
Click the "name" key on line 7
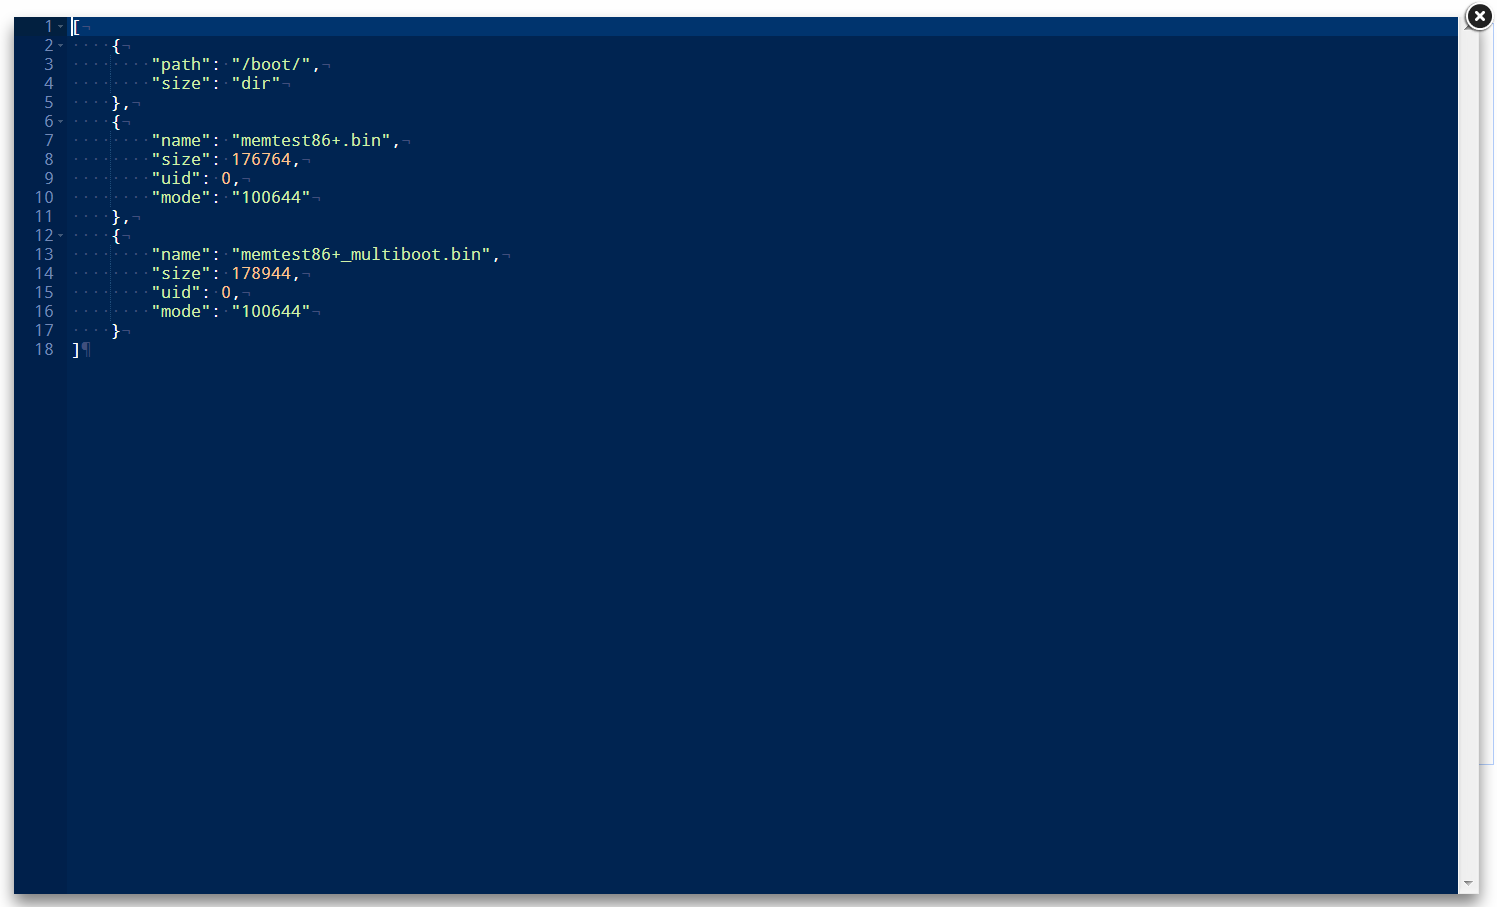coord(176,140)
